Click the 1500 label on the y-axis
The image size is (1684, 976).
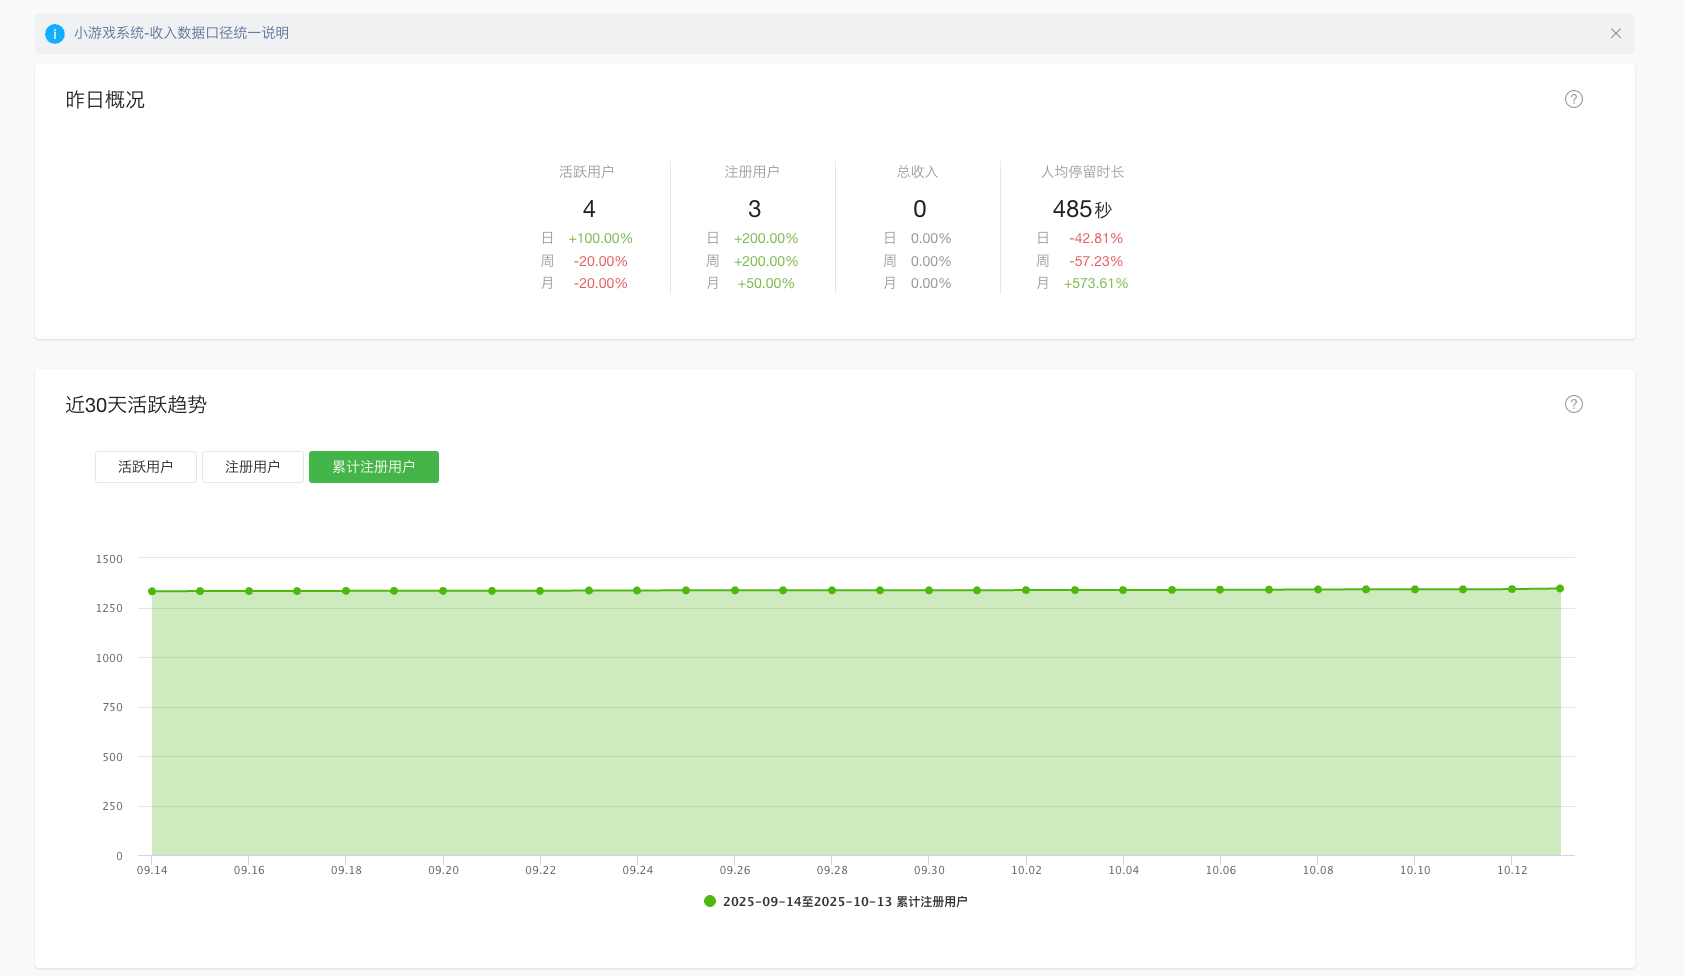click(109, 559)
